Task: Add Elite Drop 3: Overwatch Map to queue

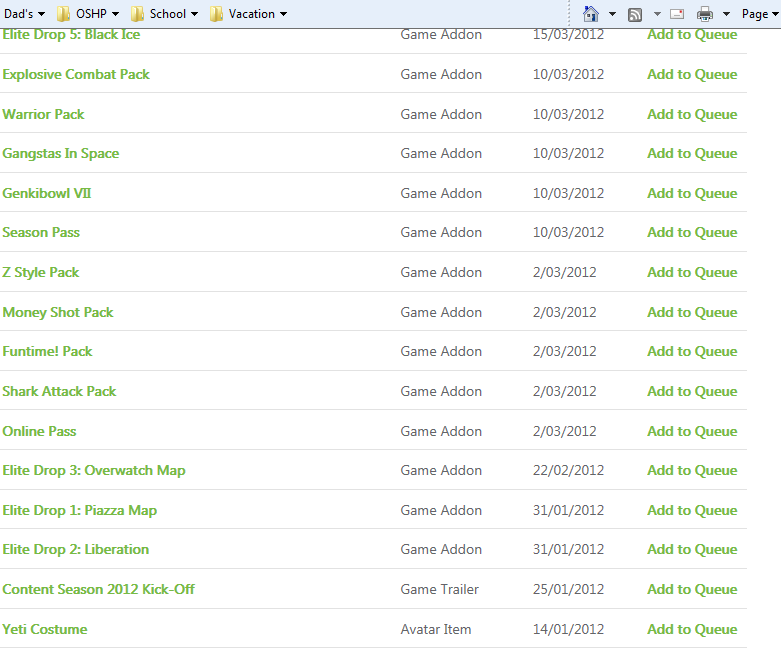Action: click(x=692, y=470)
